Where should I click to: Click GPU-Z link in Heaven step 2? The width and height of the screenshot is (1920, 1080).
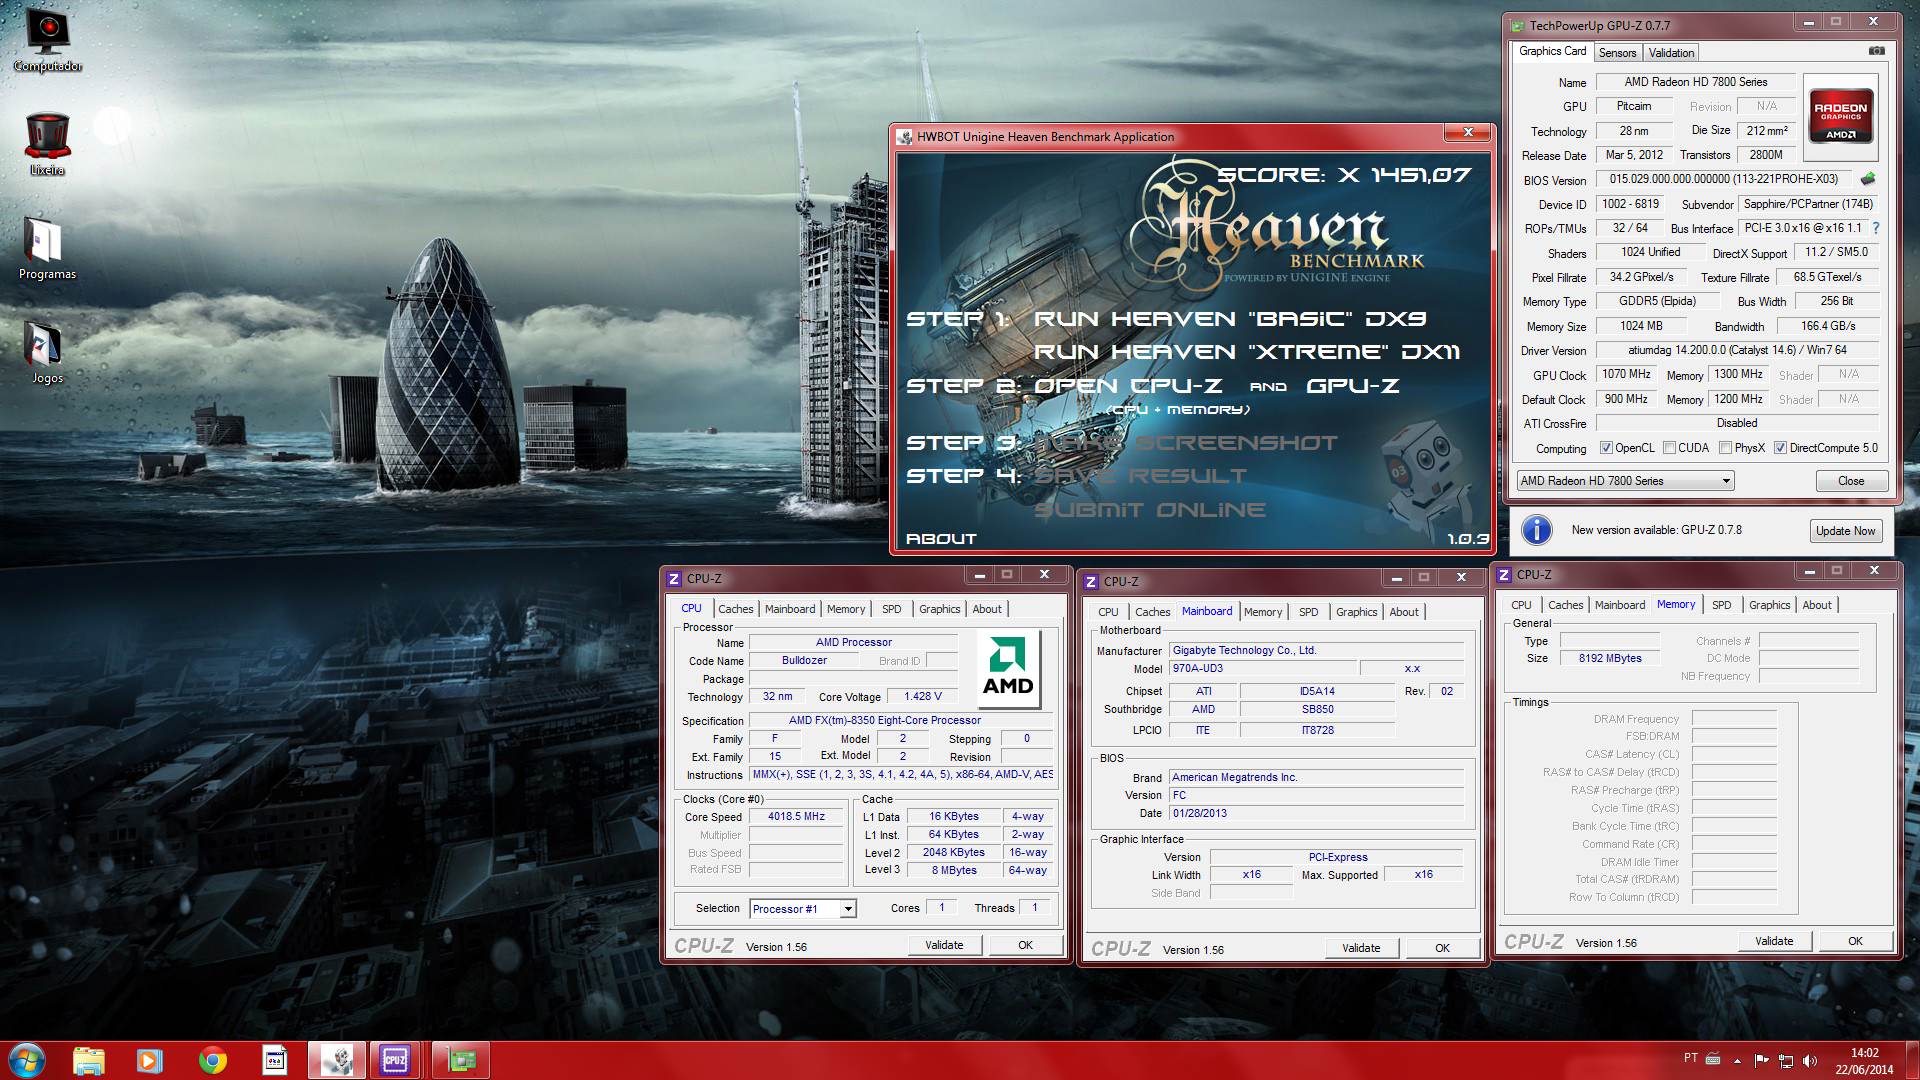[x=1352, y=386]
